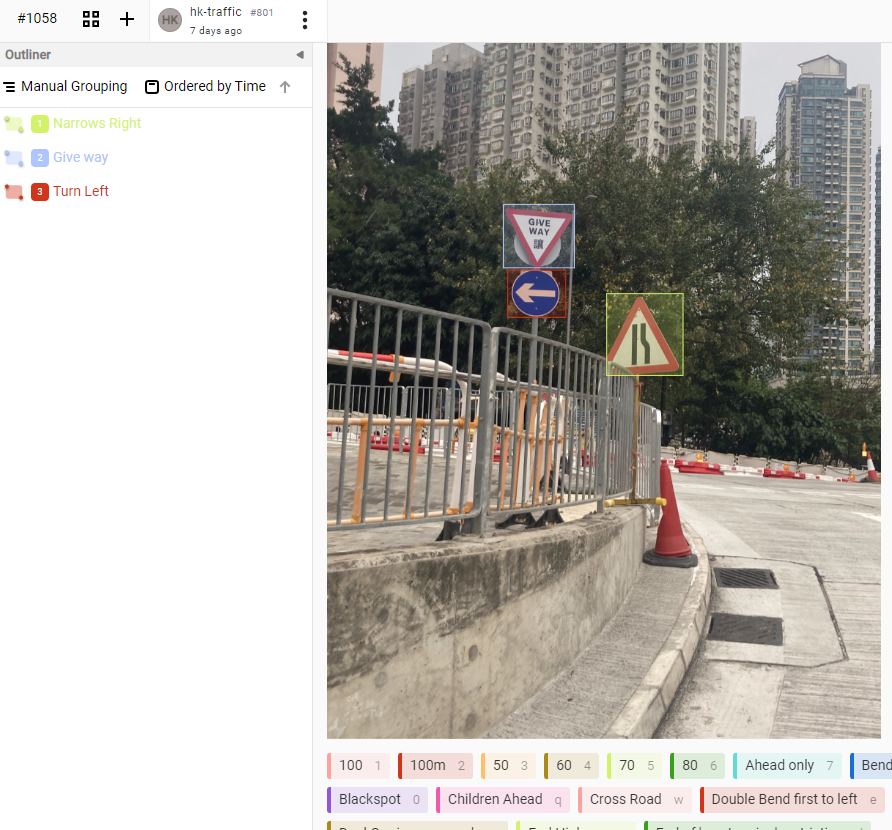Image resolution: width=892 pixels, height=830 pixels.
Task: Choose the 100m label
Action: point(435,766)
